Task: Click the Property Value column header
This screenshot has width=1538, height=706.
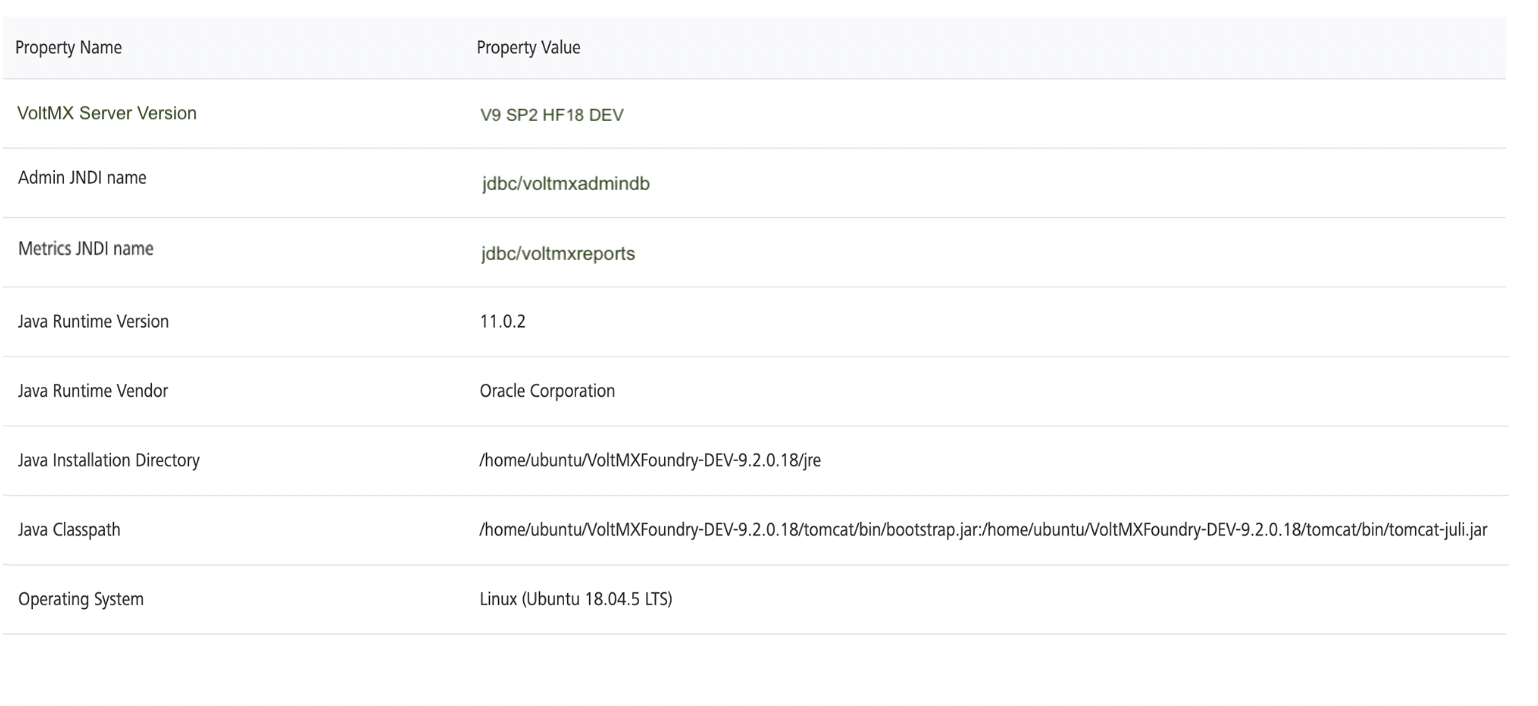Action: (x=528, y=48)
